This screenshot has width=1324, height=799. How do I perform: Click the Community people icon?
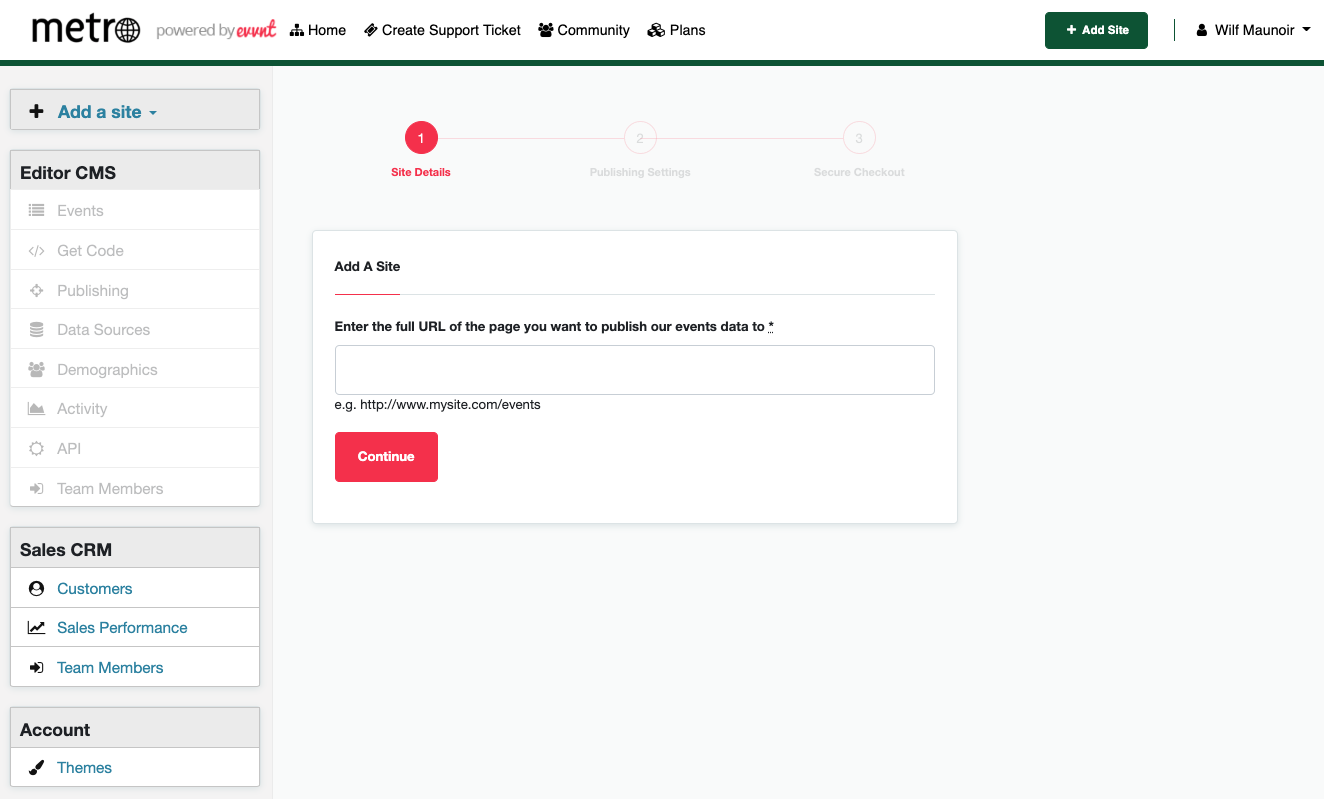coord(546,31)
